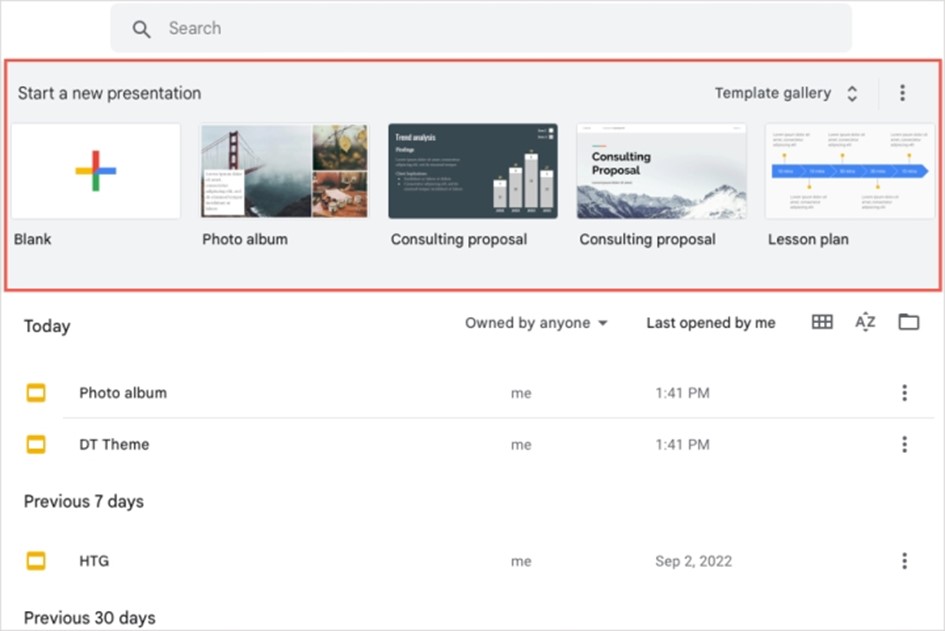This screenshot has width=945, height=631.
Task: Open more actions for HTG file
Action: click(x=904, y=561)
